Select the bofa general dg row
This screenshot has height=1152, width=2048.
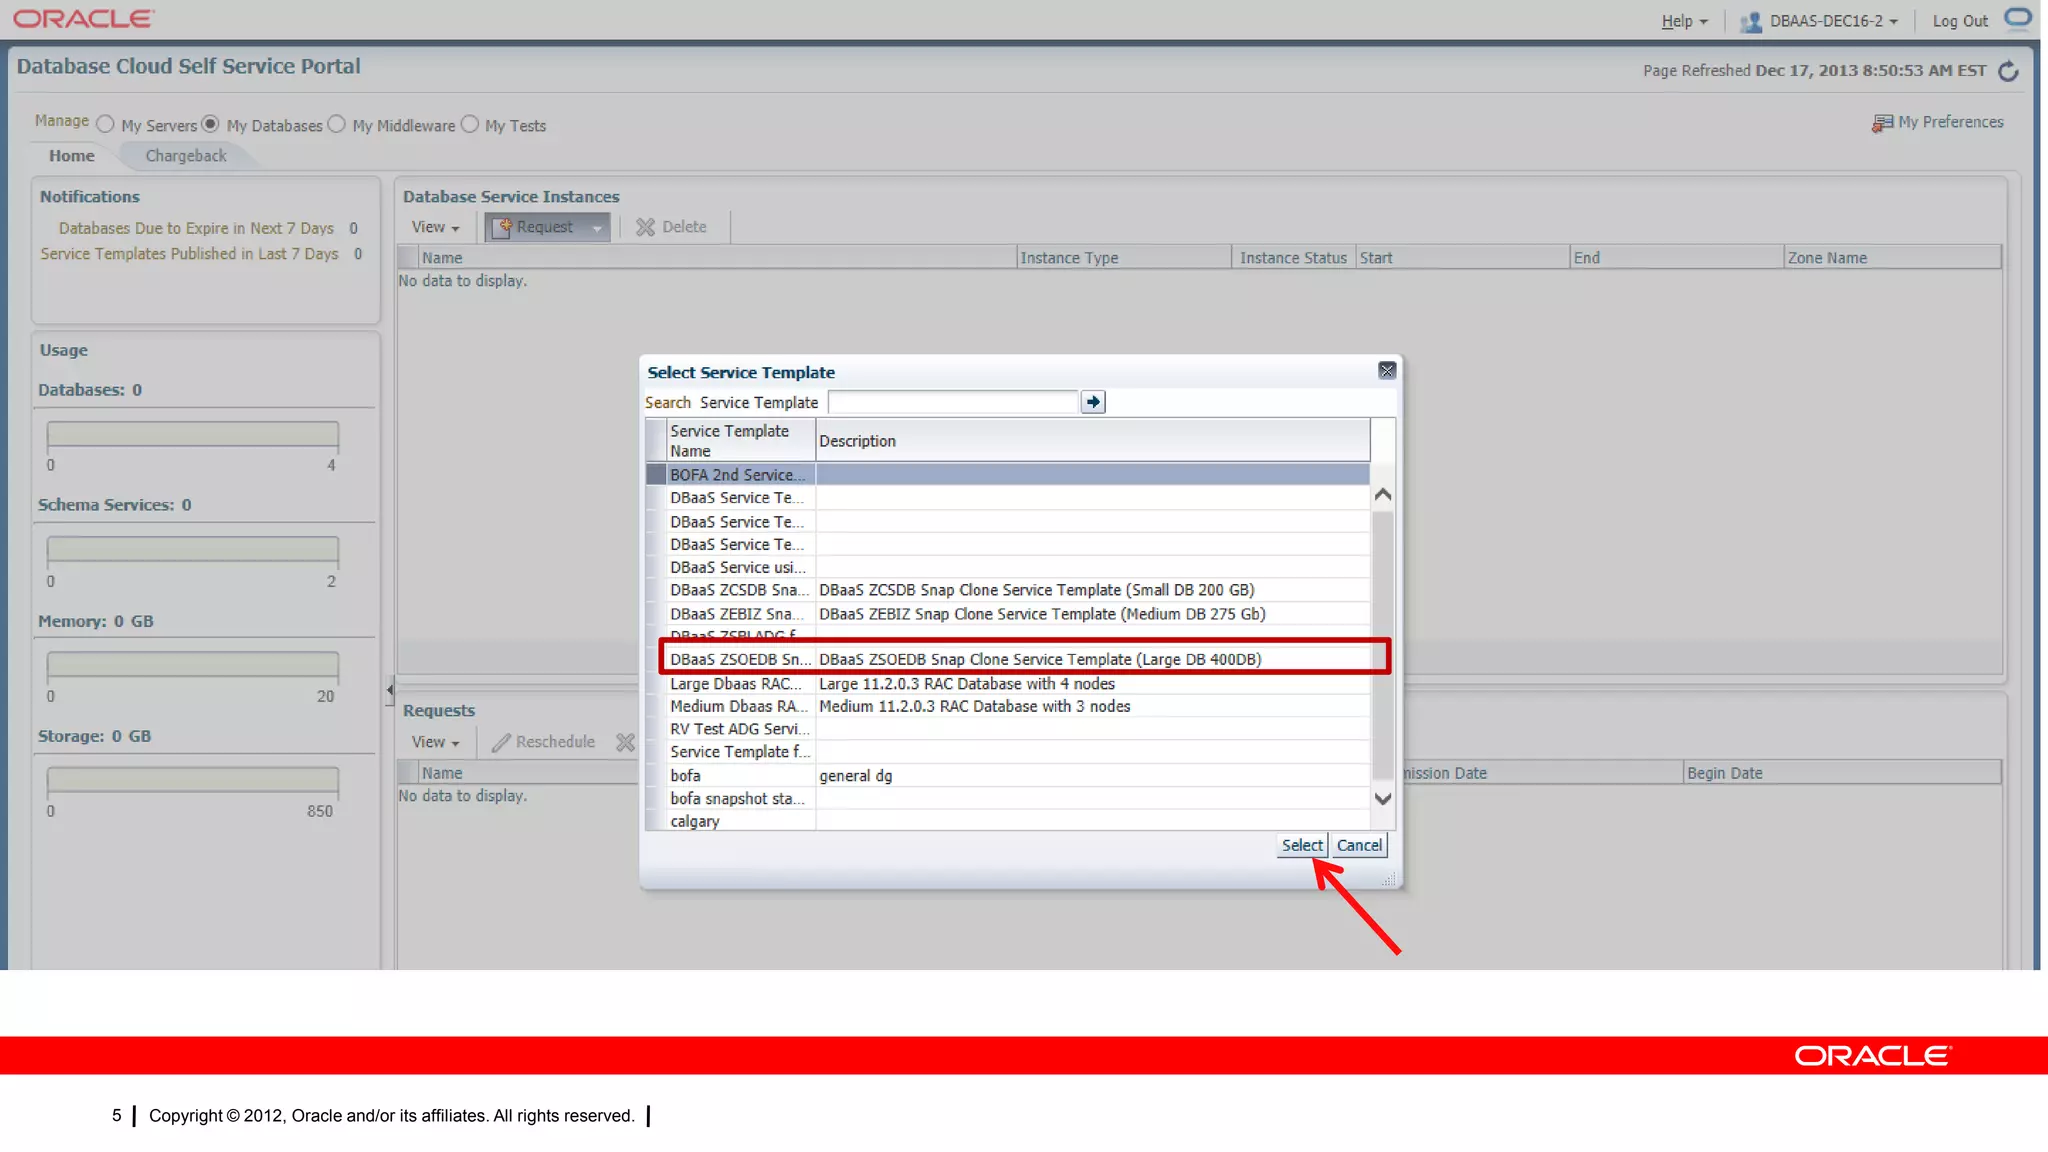point(1008,775)
